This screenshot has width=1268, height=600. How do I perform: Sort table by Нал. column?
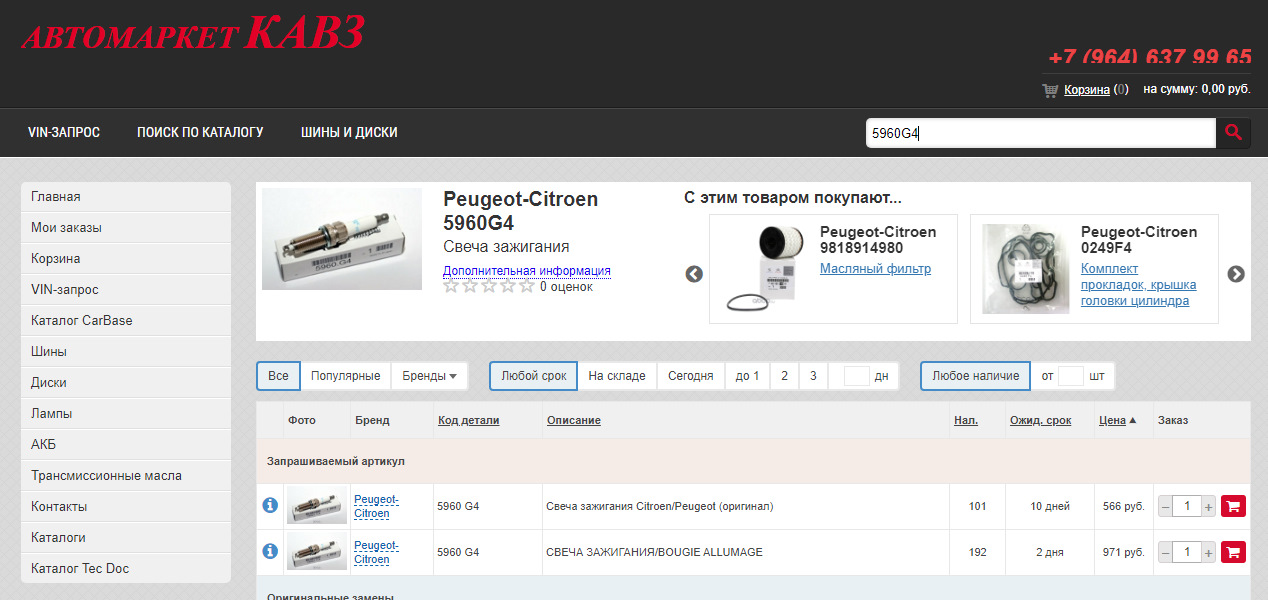coord(966,420)
